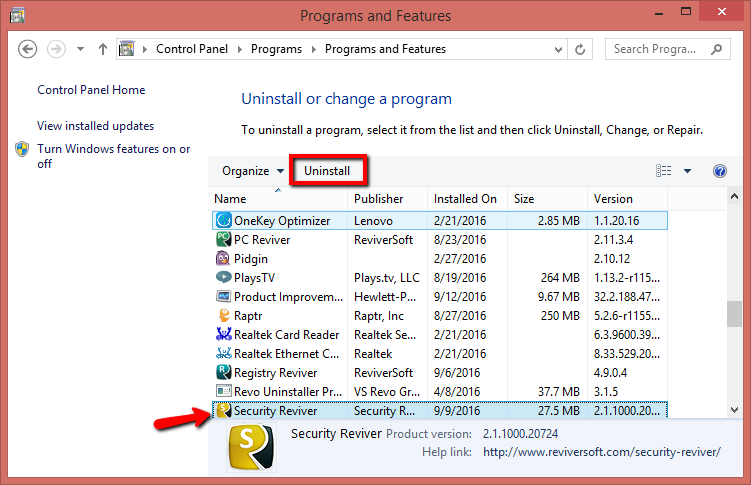Click the Security Reviver row icon
This screenshot has width=751, height=485.
point(223,410)
